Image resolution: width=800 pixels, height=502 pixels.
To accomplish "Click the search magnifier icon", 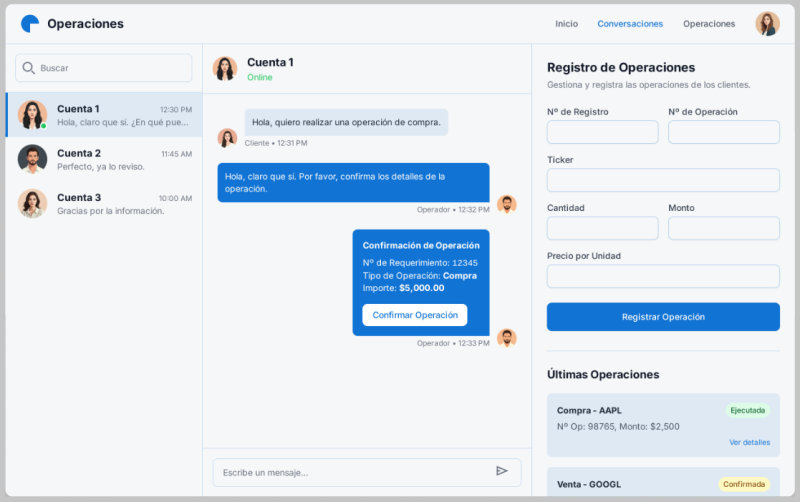I will (x=28, y=68).
